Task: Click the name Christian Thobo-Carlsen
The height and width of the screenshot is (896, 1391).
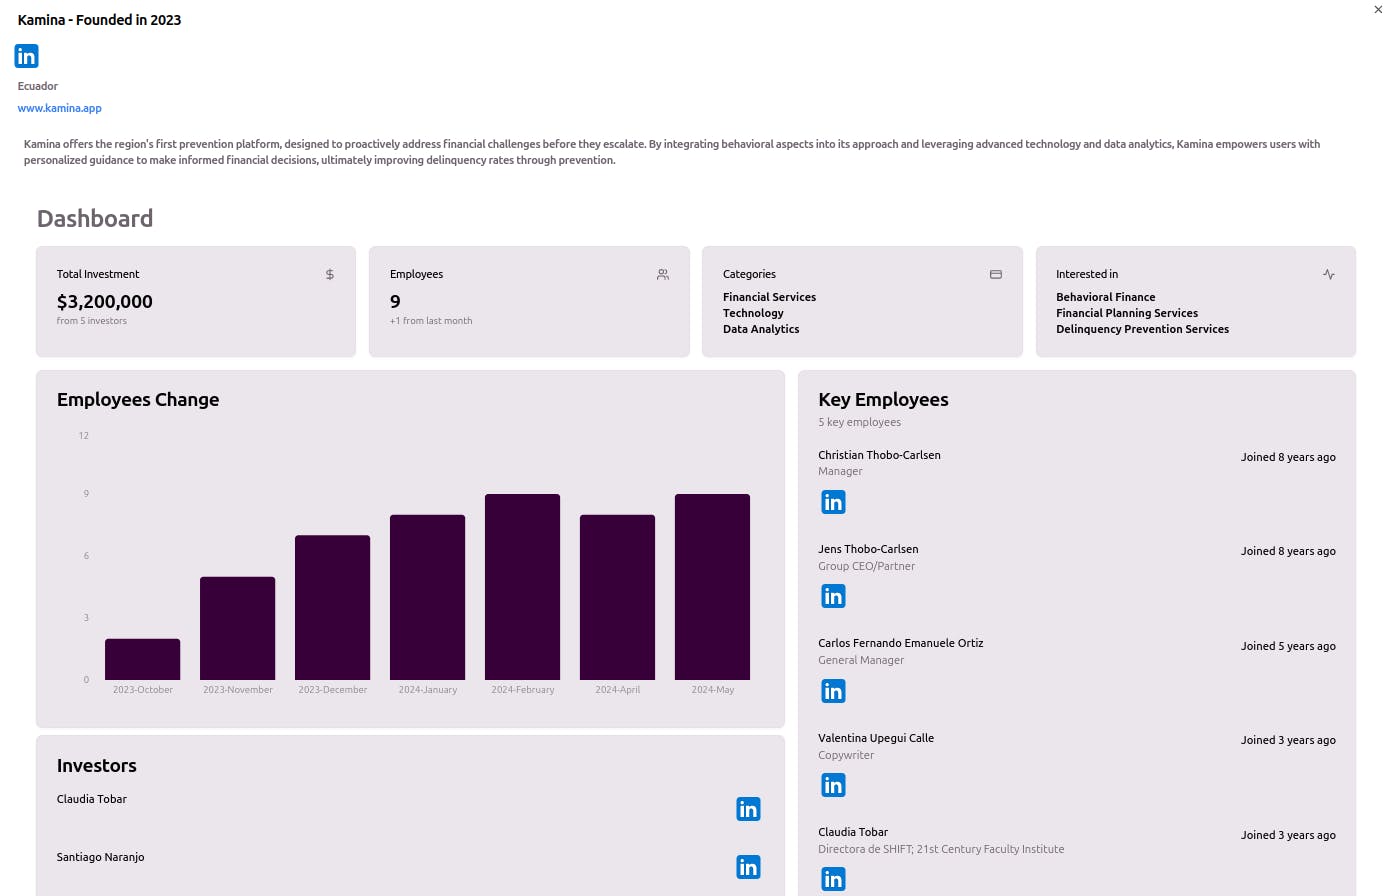Action: pos(879,455)
